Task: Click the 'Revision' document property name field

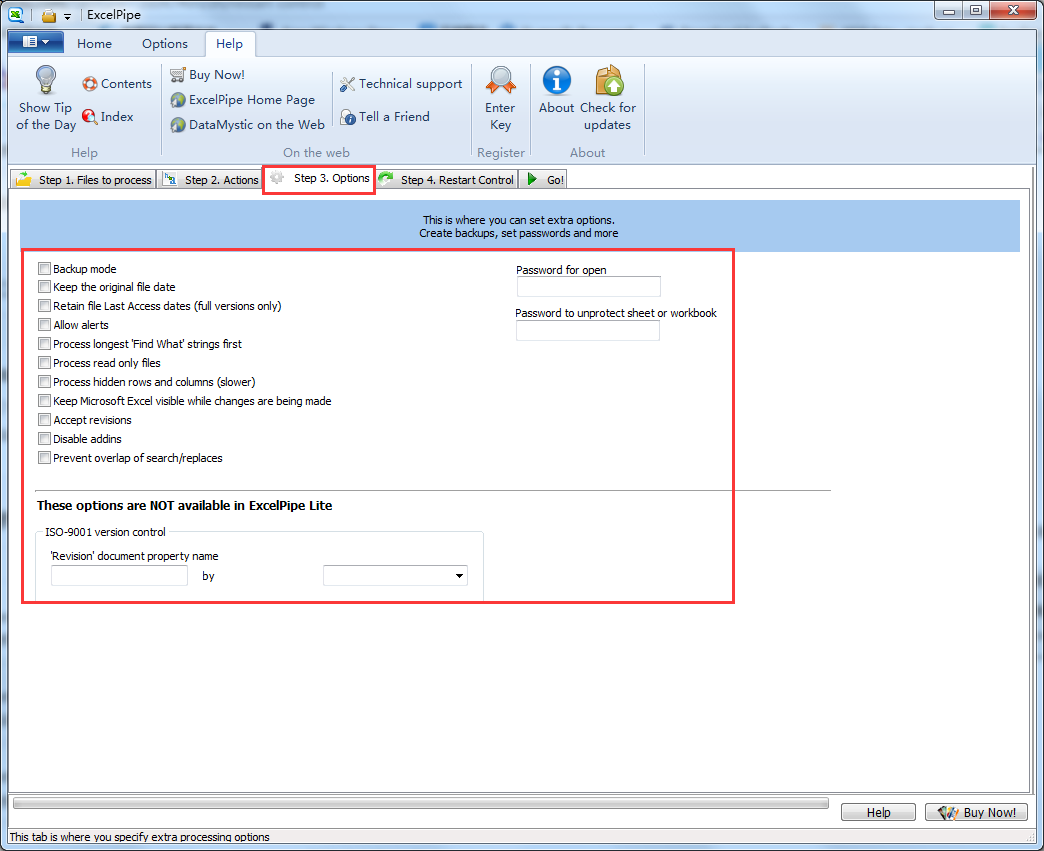Action: (119, 575)
